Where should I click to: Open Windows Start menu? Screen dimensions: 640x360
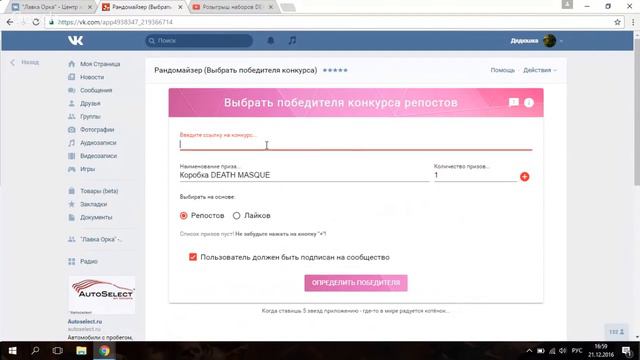tap(12, 351)
